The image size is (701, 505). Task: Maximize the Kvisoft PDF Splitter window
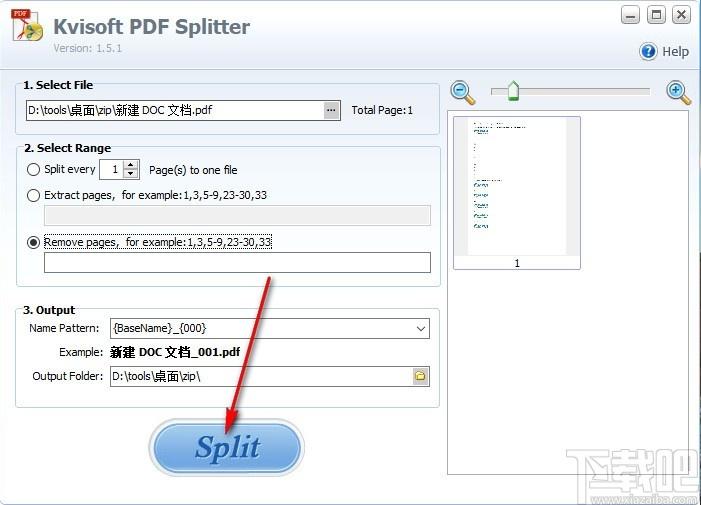pos(656,16)
